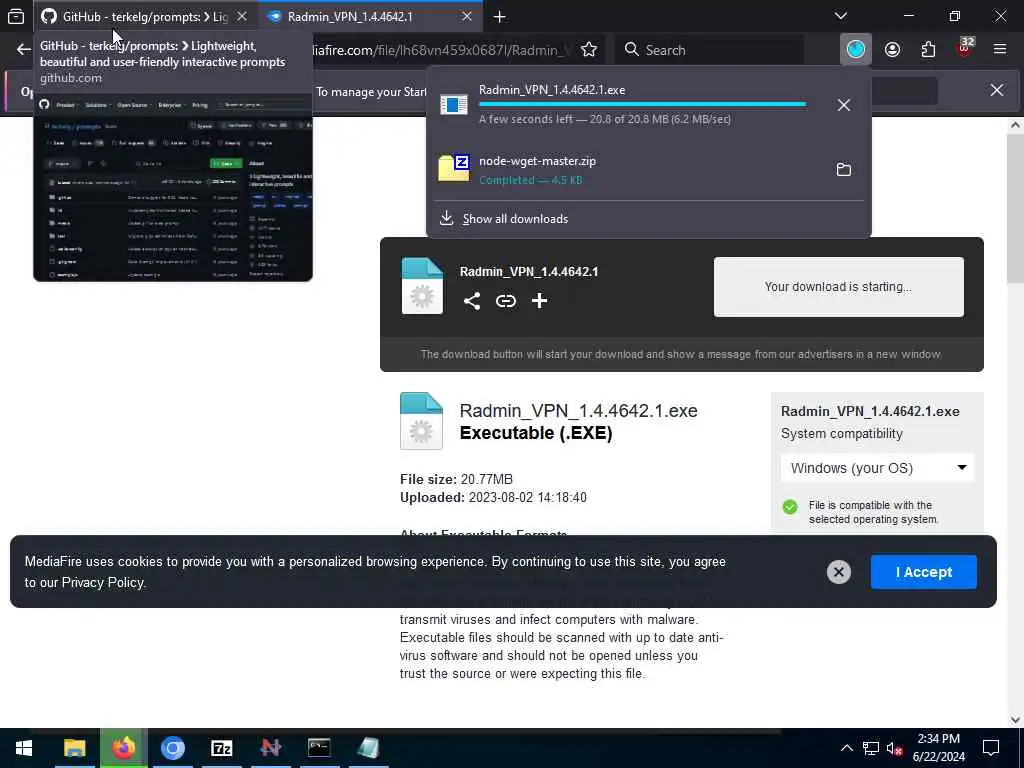The width and height of the screenshot is (1024, 768).
Task: Open 7-Zip from the taskbar
Action: point(221,748)
